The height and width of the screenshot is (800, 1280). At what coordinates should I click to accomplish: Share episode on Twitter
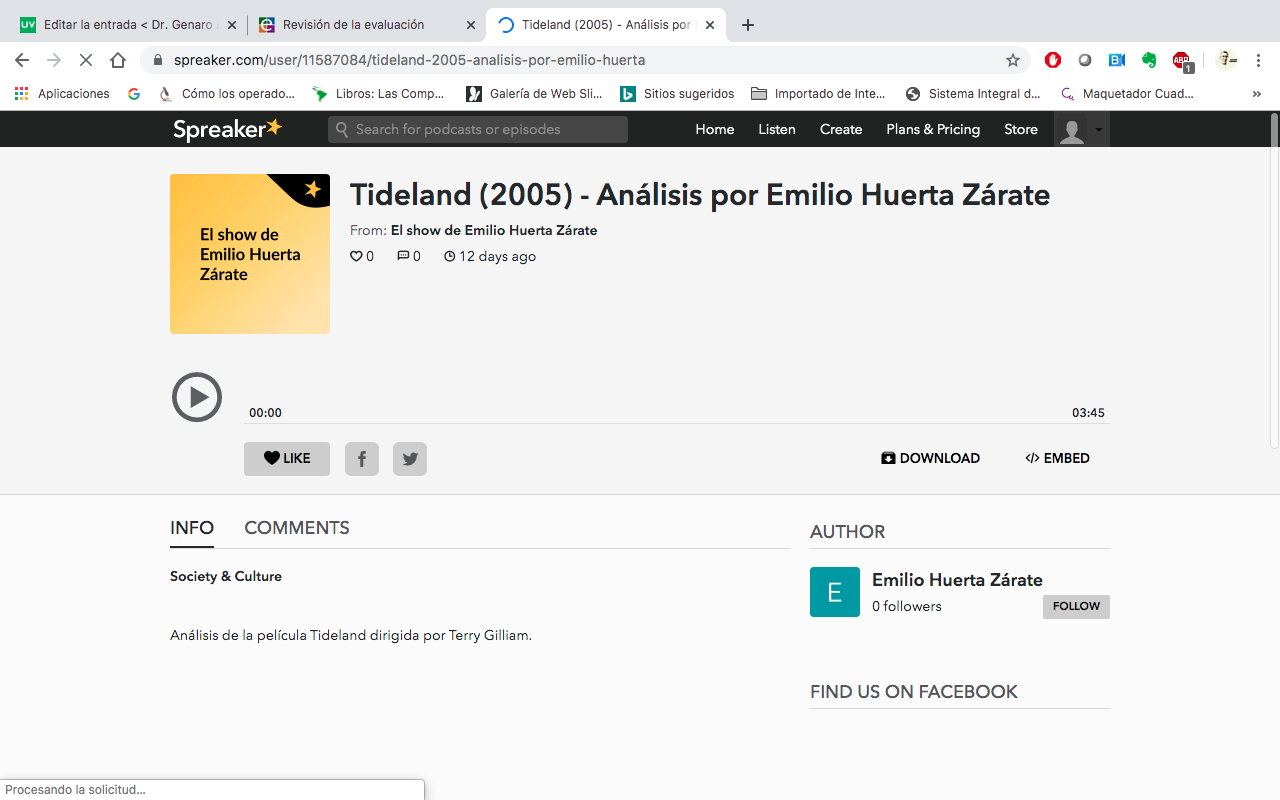[x=410, y=459]
